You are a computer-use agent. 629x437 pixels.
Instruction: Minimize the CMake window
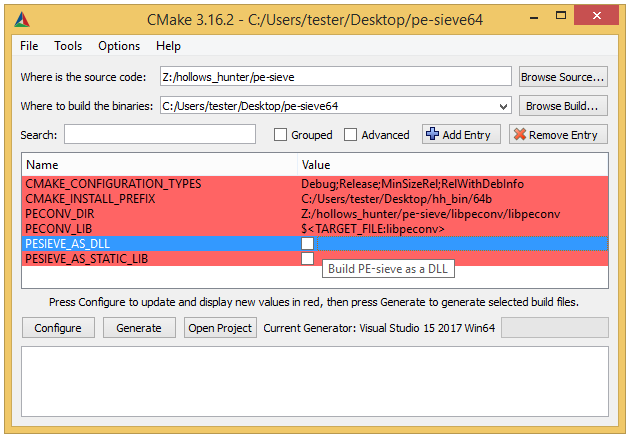534,17
